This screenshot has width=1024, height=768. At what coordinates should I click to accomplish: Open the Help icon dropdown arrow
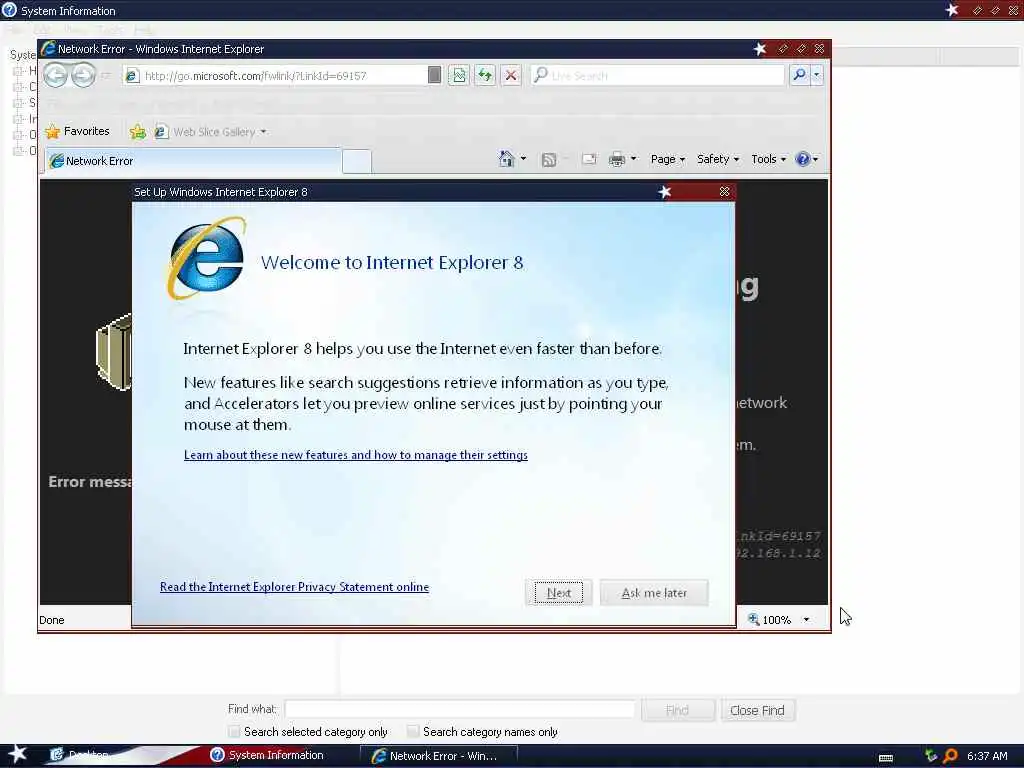[x=815, y=159]
